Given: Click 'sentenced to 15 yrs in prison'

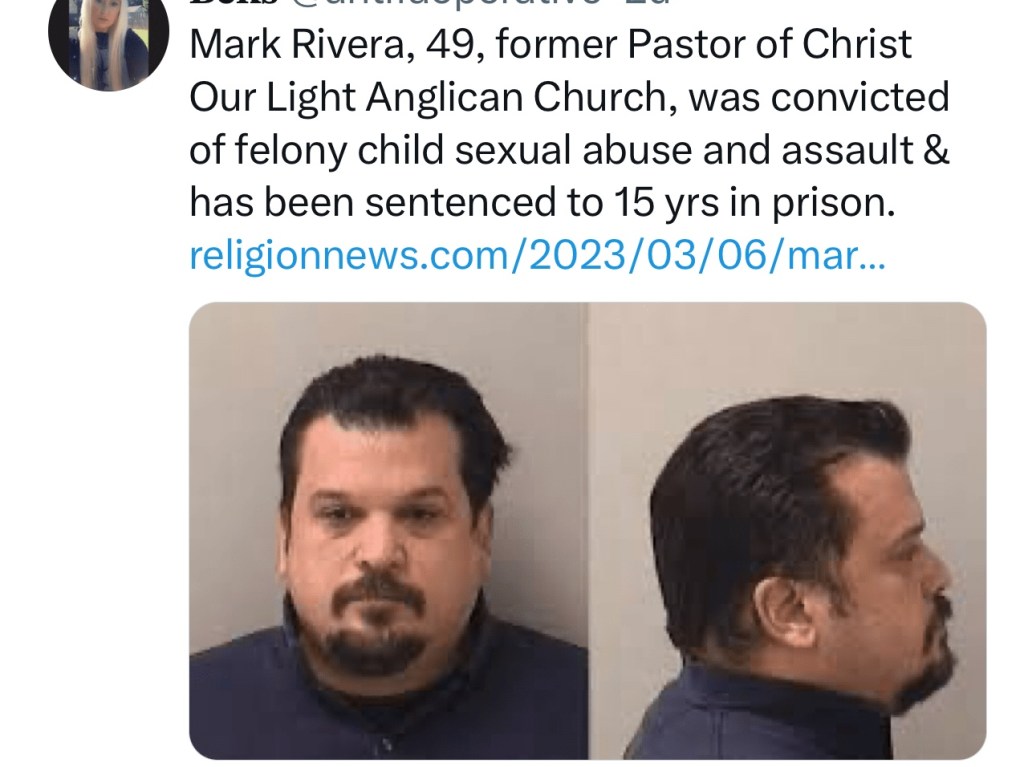Looking at the screenshot, I should [x=629, y=203].
